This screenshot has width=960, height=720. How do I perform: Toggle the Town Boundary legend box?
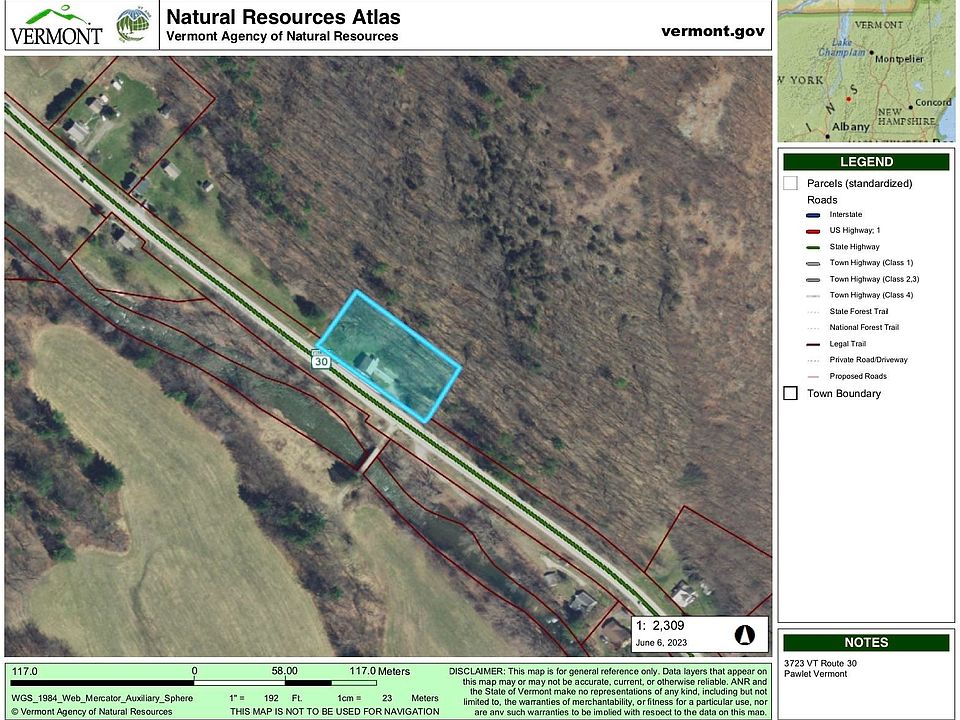(790, 393)
